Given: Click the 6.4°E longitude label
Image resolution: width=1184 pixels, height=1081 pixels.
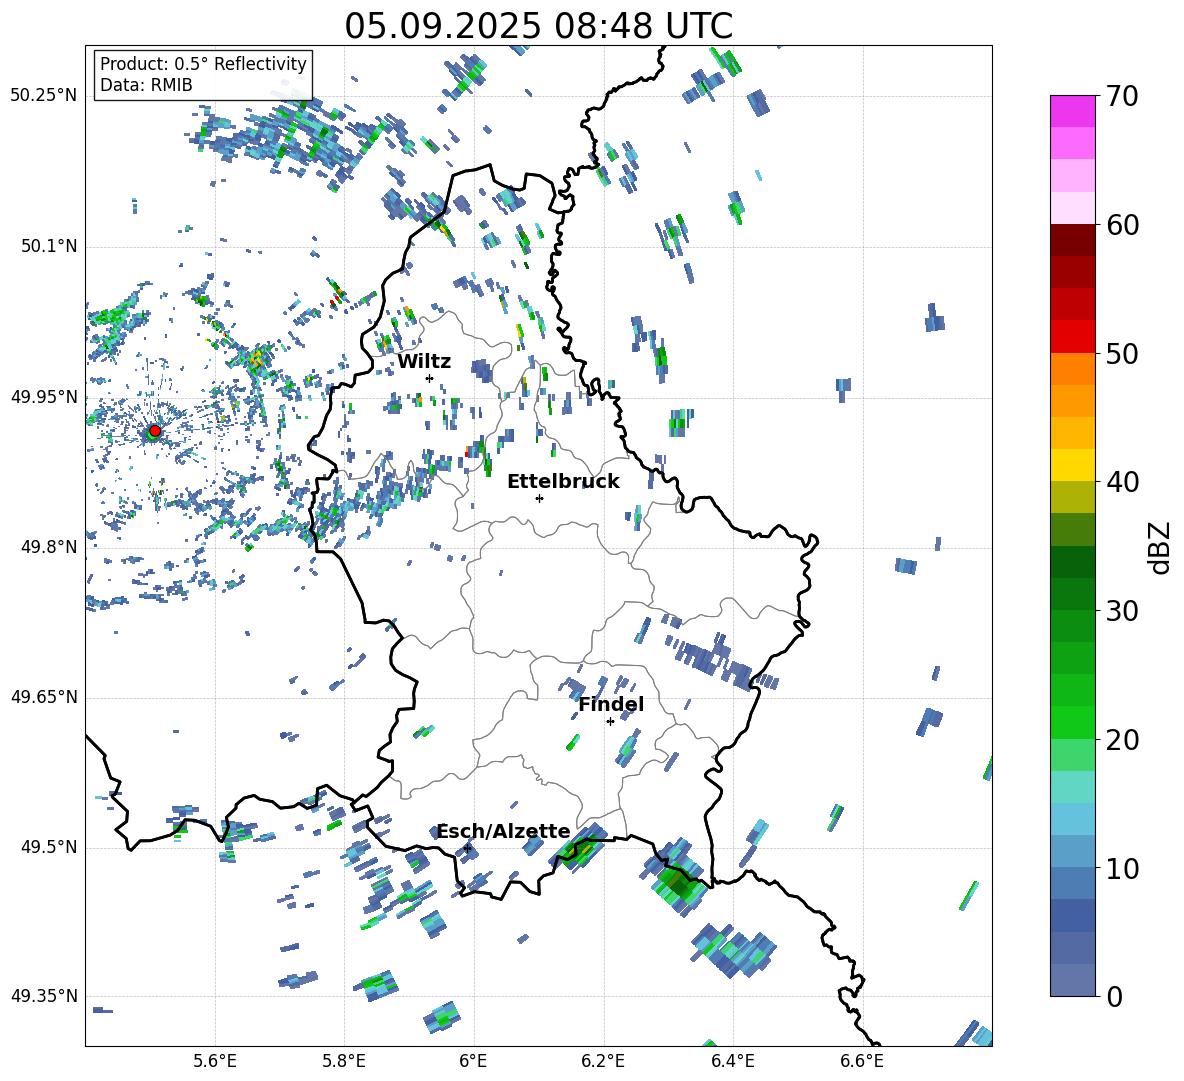Looking at the screenshot, I should [732, 1061].
